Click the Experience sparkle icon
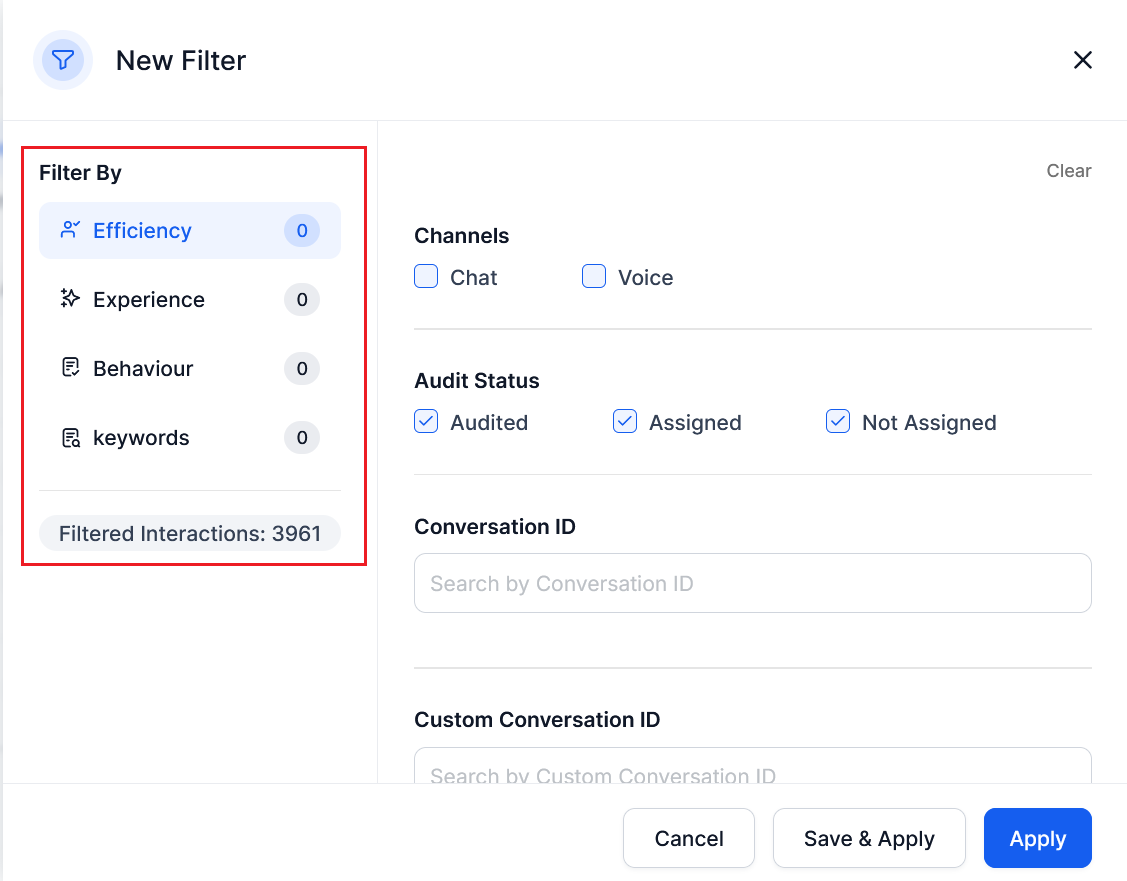 tap(70, 299)
